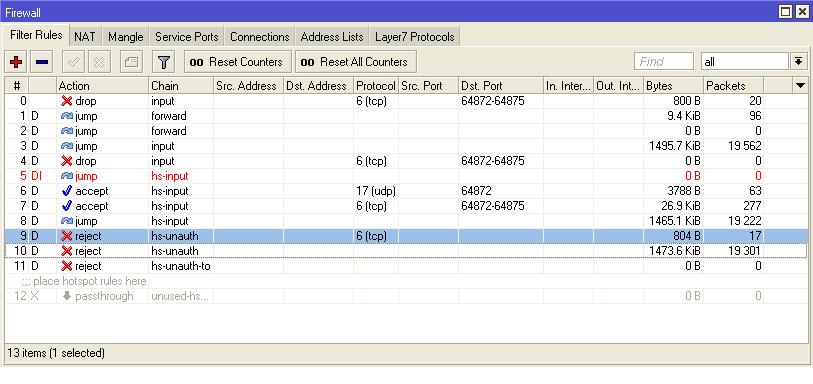Open the 'all' chain filter dropdown
This screenshot has width=813, height=384.
pos(745,62)
